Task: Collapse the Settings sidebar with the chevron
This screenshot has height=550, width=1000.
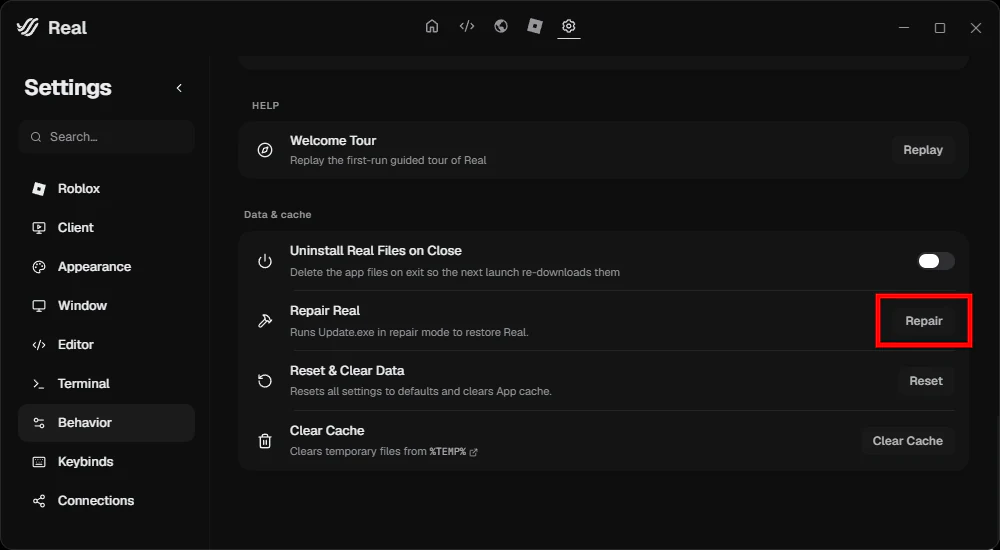Action: [x=179, y=88]
